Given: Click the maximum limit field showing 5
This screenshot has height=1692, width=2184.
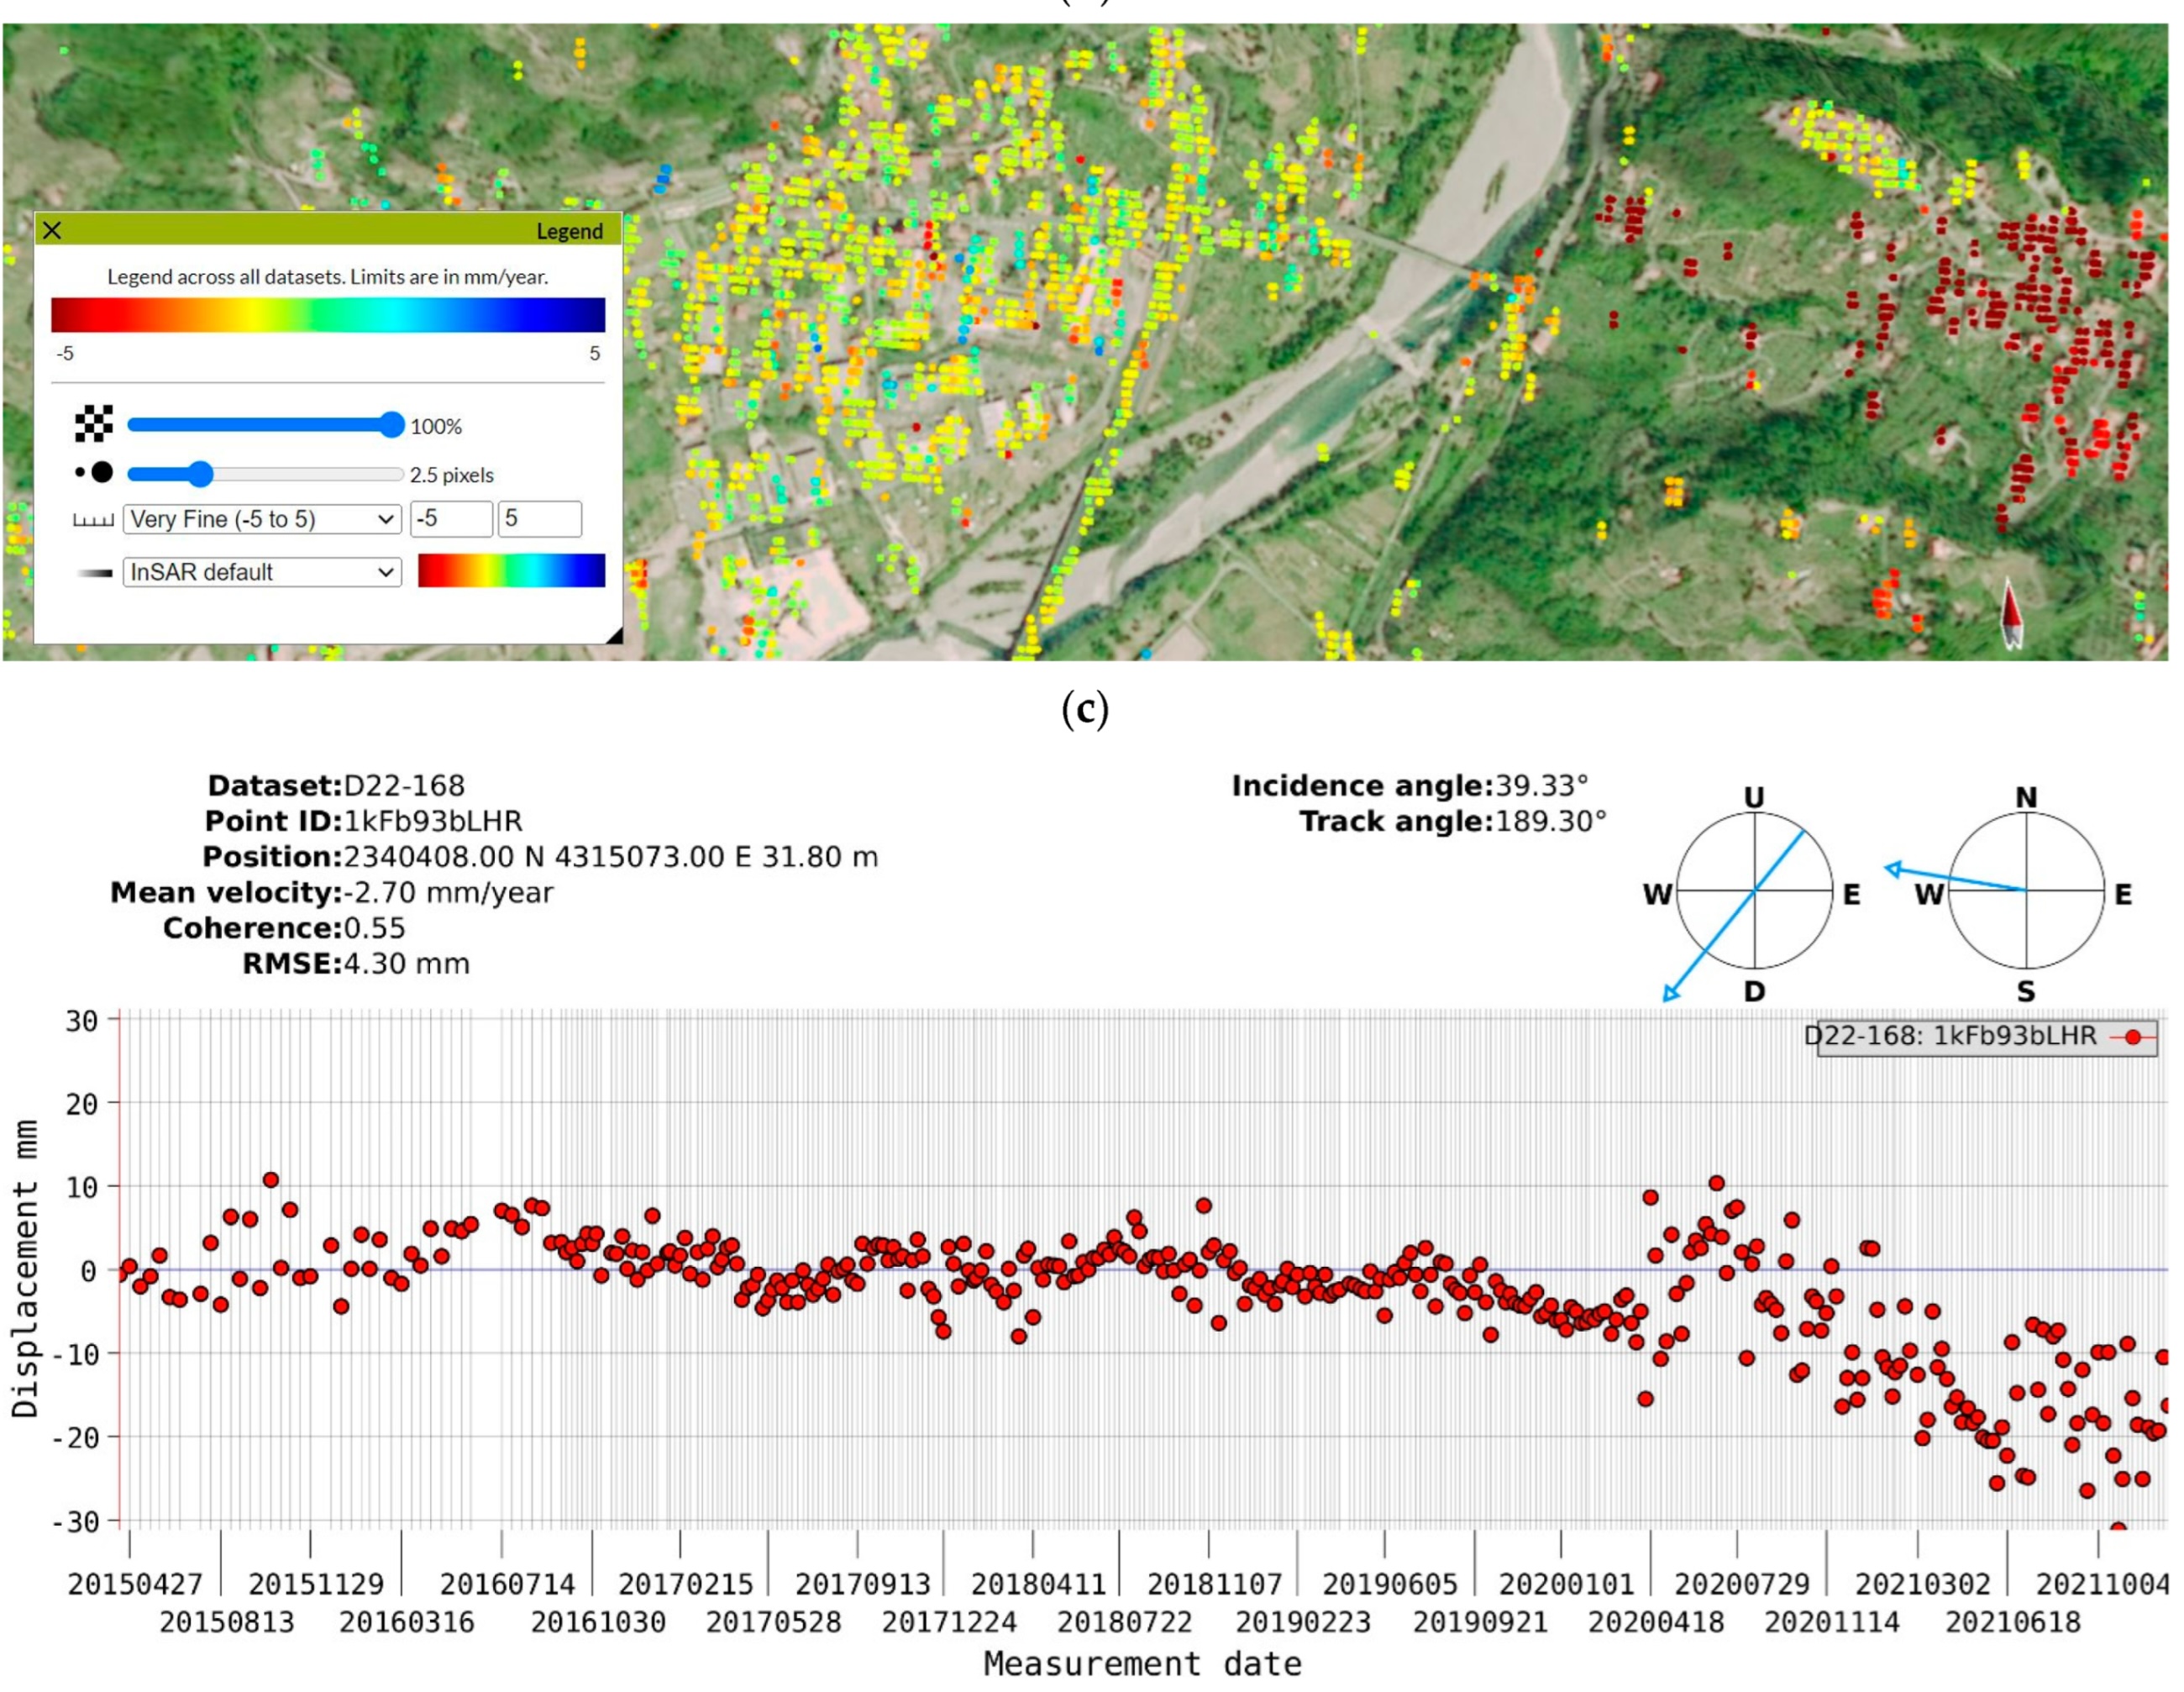Looking at the screenshot, I should click(540, 519).
